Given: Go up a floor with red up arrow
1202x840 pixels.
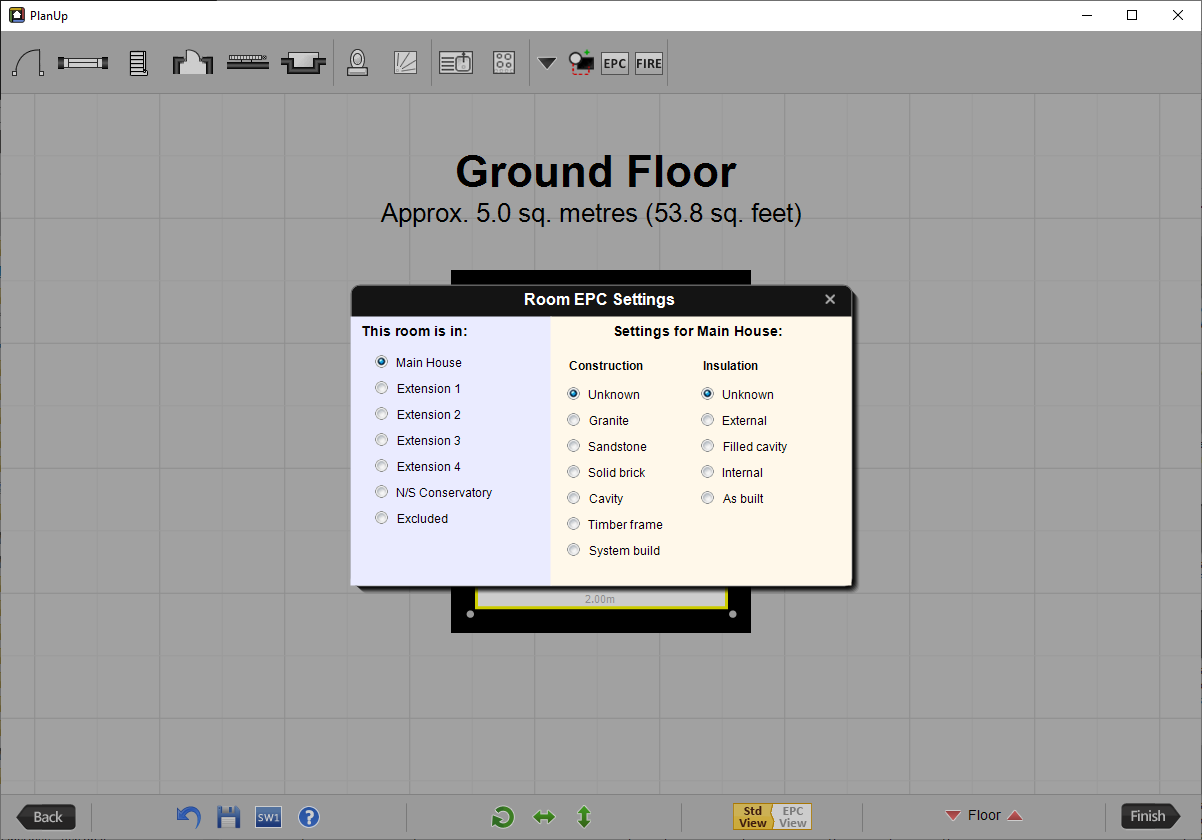Looking at the screenshot, I should pos(1015,816).
